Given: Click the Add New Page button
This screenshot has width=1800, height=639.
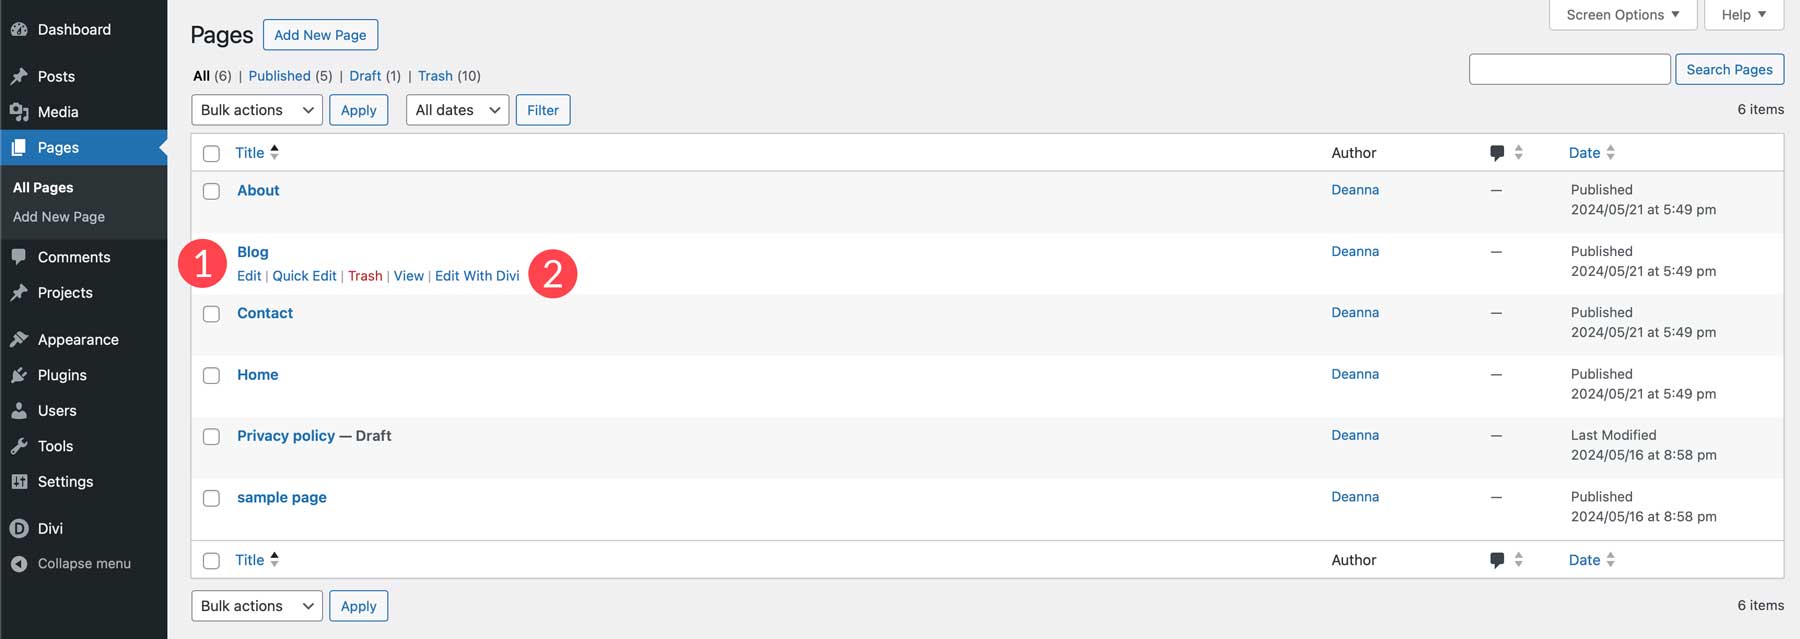Looking at the screenshot, I should point(320,35).
